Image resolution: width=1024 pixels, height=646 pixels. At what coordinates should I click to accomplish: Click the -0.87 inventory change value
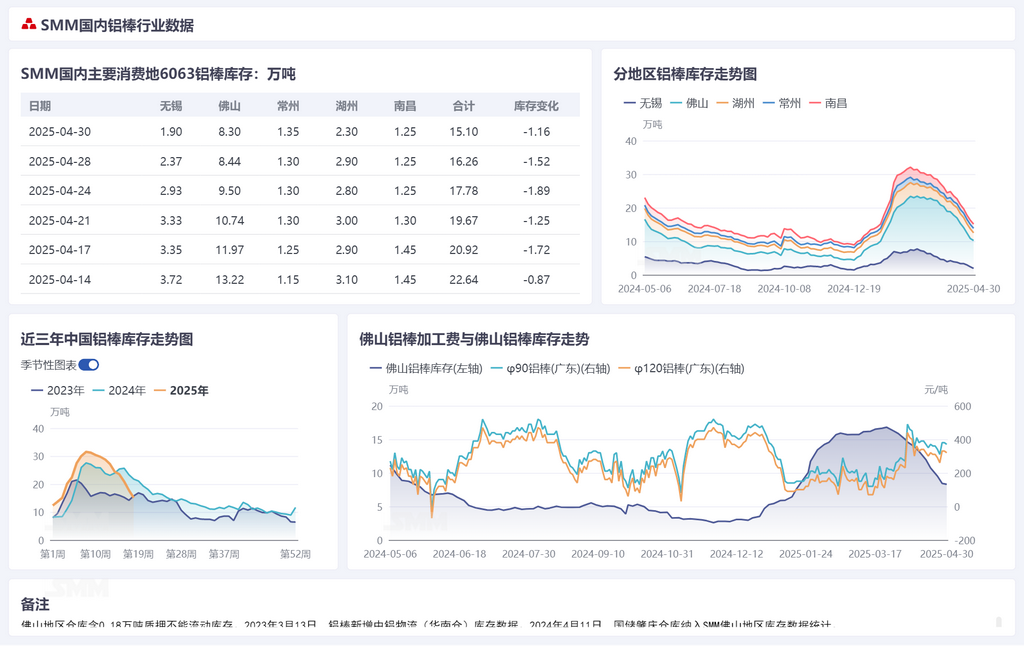click(x=536, y=280)
